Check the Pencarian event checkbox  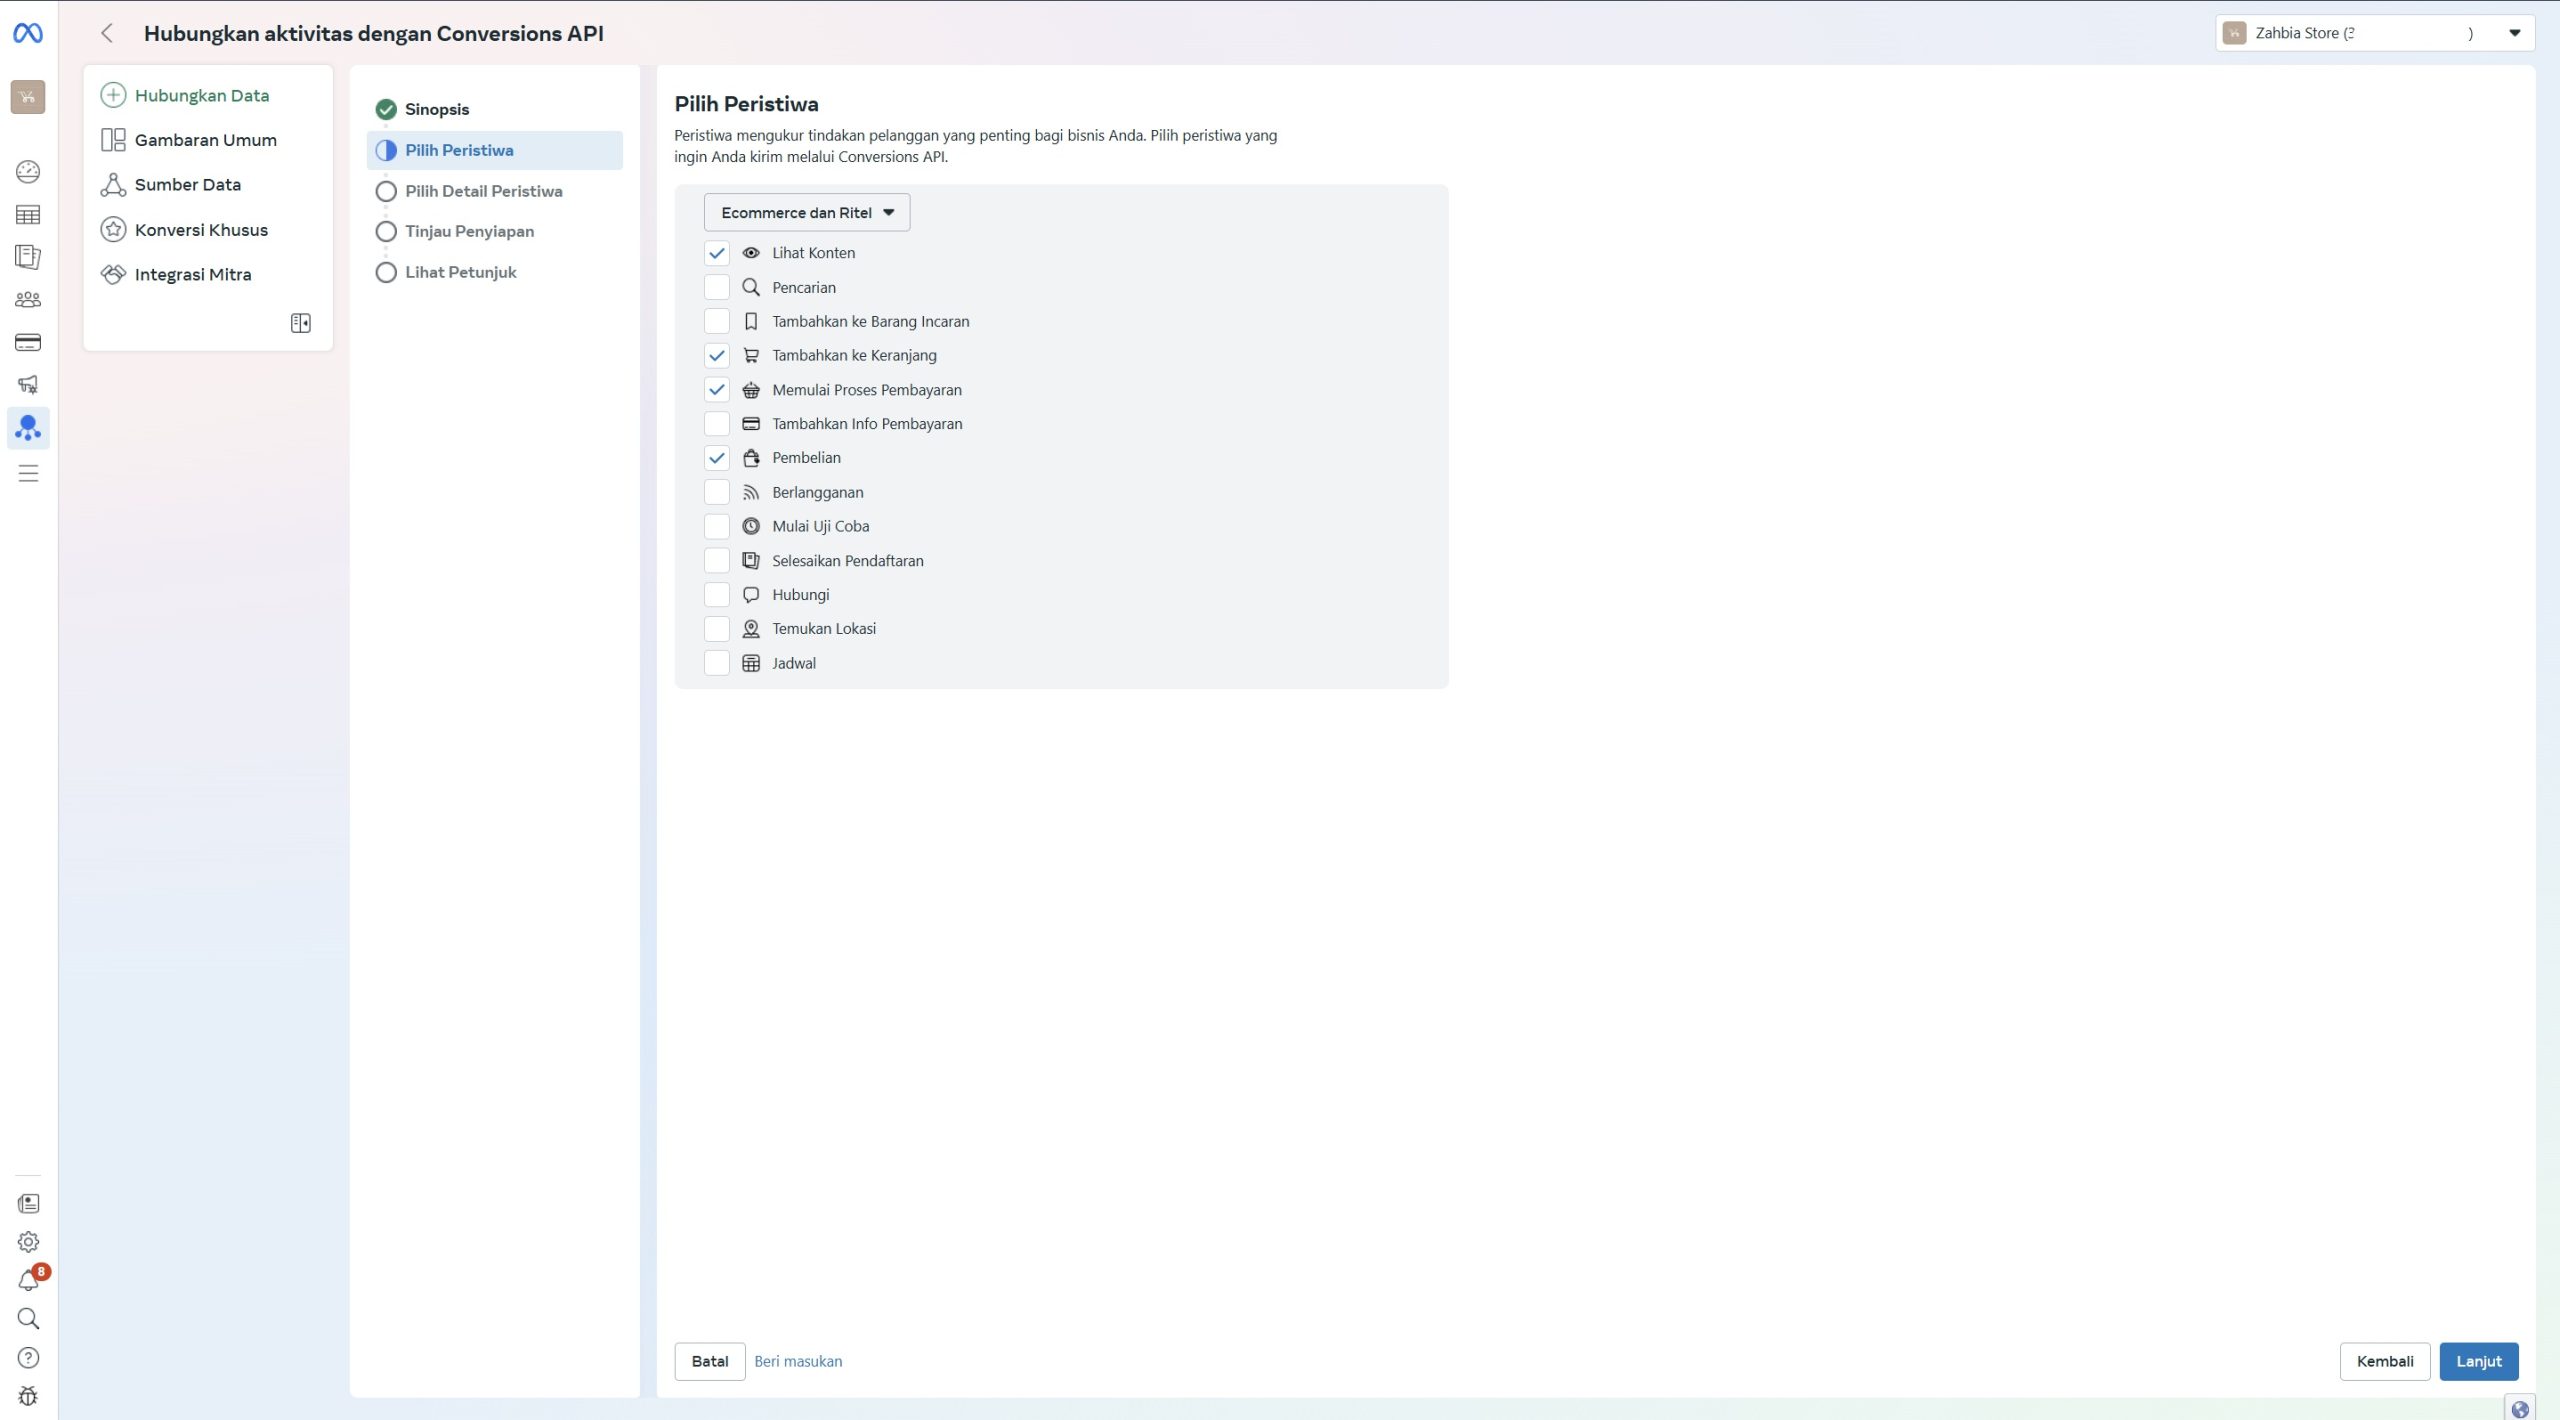coord(716,288)
